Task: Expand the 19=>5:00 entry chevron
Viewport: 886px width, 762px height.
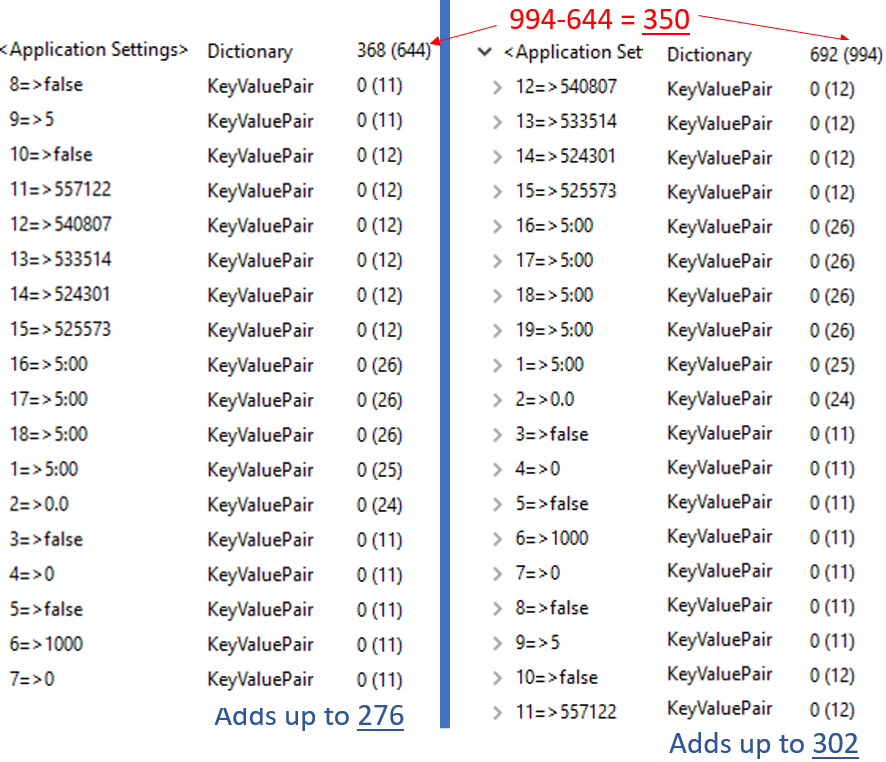Action: point(497,330)
